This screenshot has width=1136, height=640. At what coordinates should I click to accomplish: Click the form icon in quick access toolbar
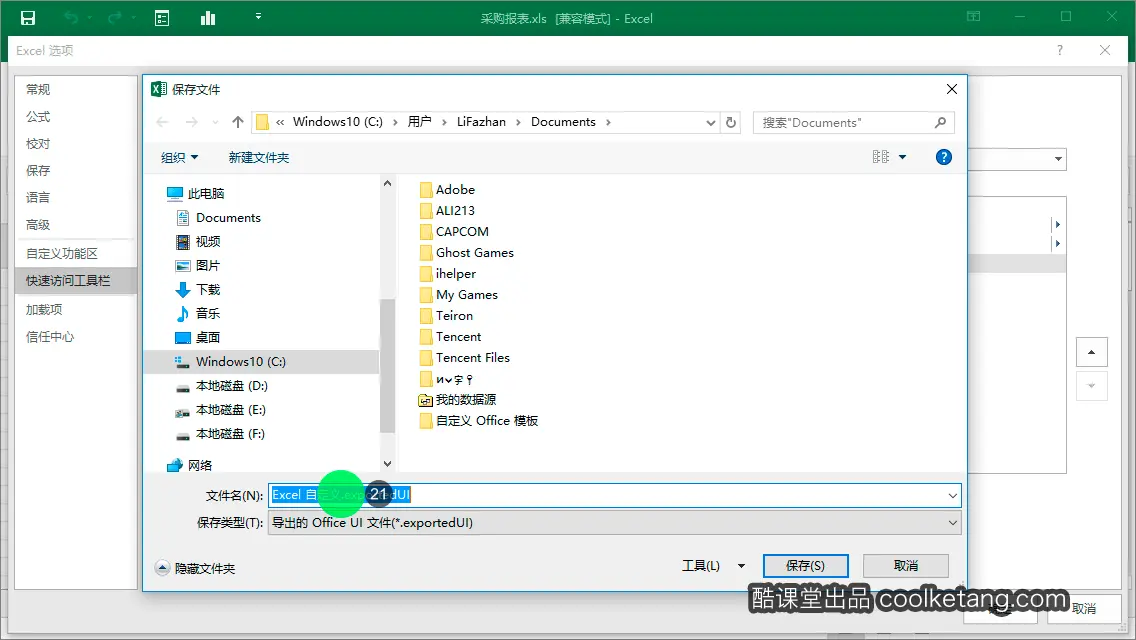coord(162,18)
